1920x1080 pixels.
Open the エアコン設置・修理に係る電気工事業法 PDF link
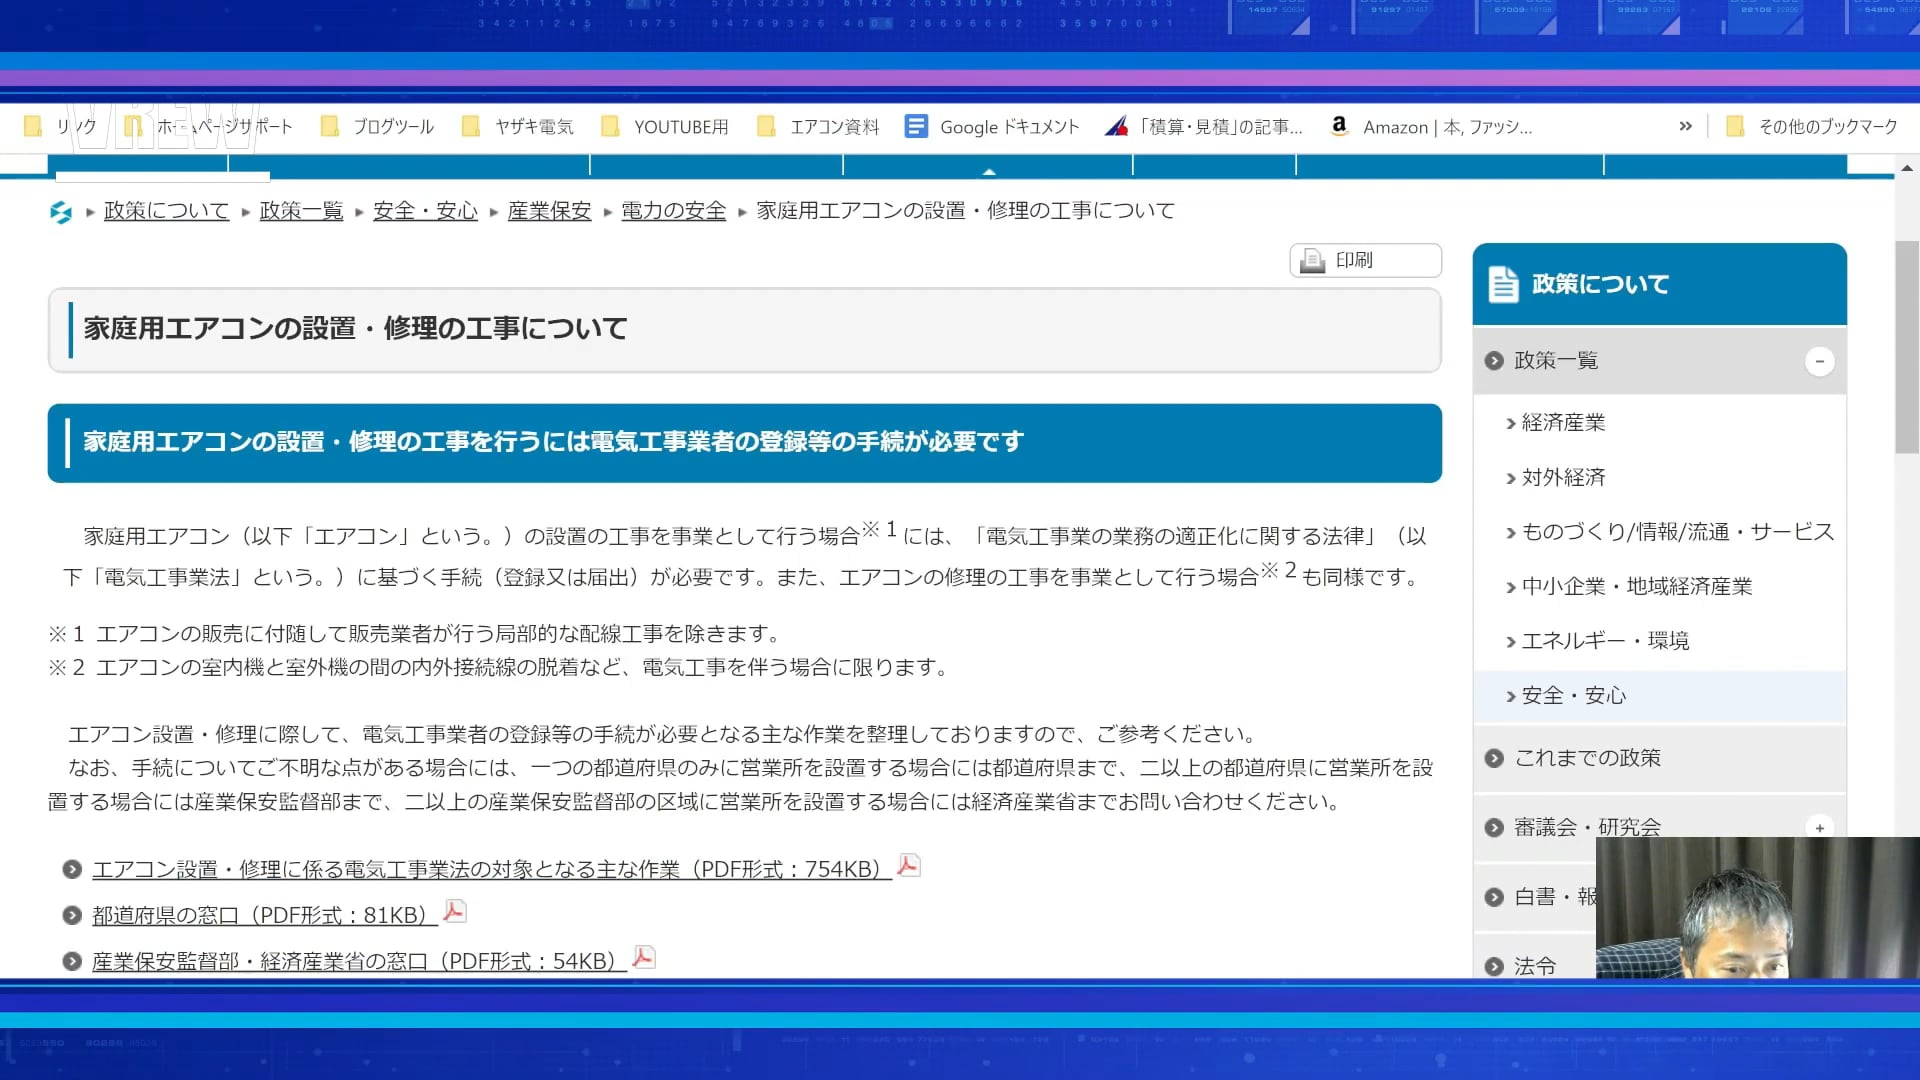pyautogui.click(x=491, y=870)
